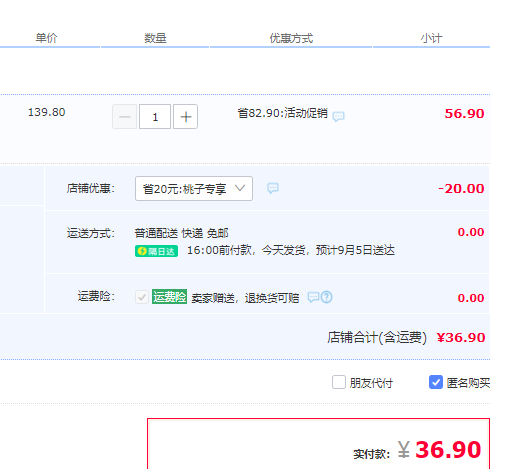
Task: Click the green 隔日达 badge
Action: (156, 251)
